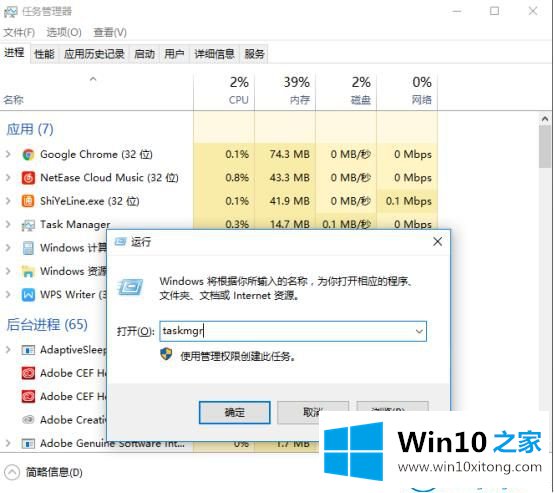The height and width of the screenshot is (493, 554).
Task: Click the AdaptiveSleep process icon
Action: click(x=28, y=350)
